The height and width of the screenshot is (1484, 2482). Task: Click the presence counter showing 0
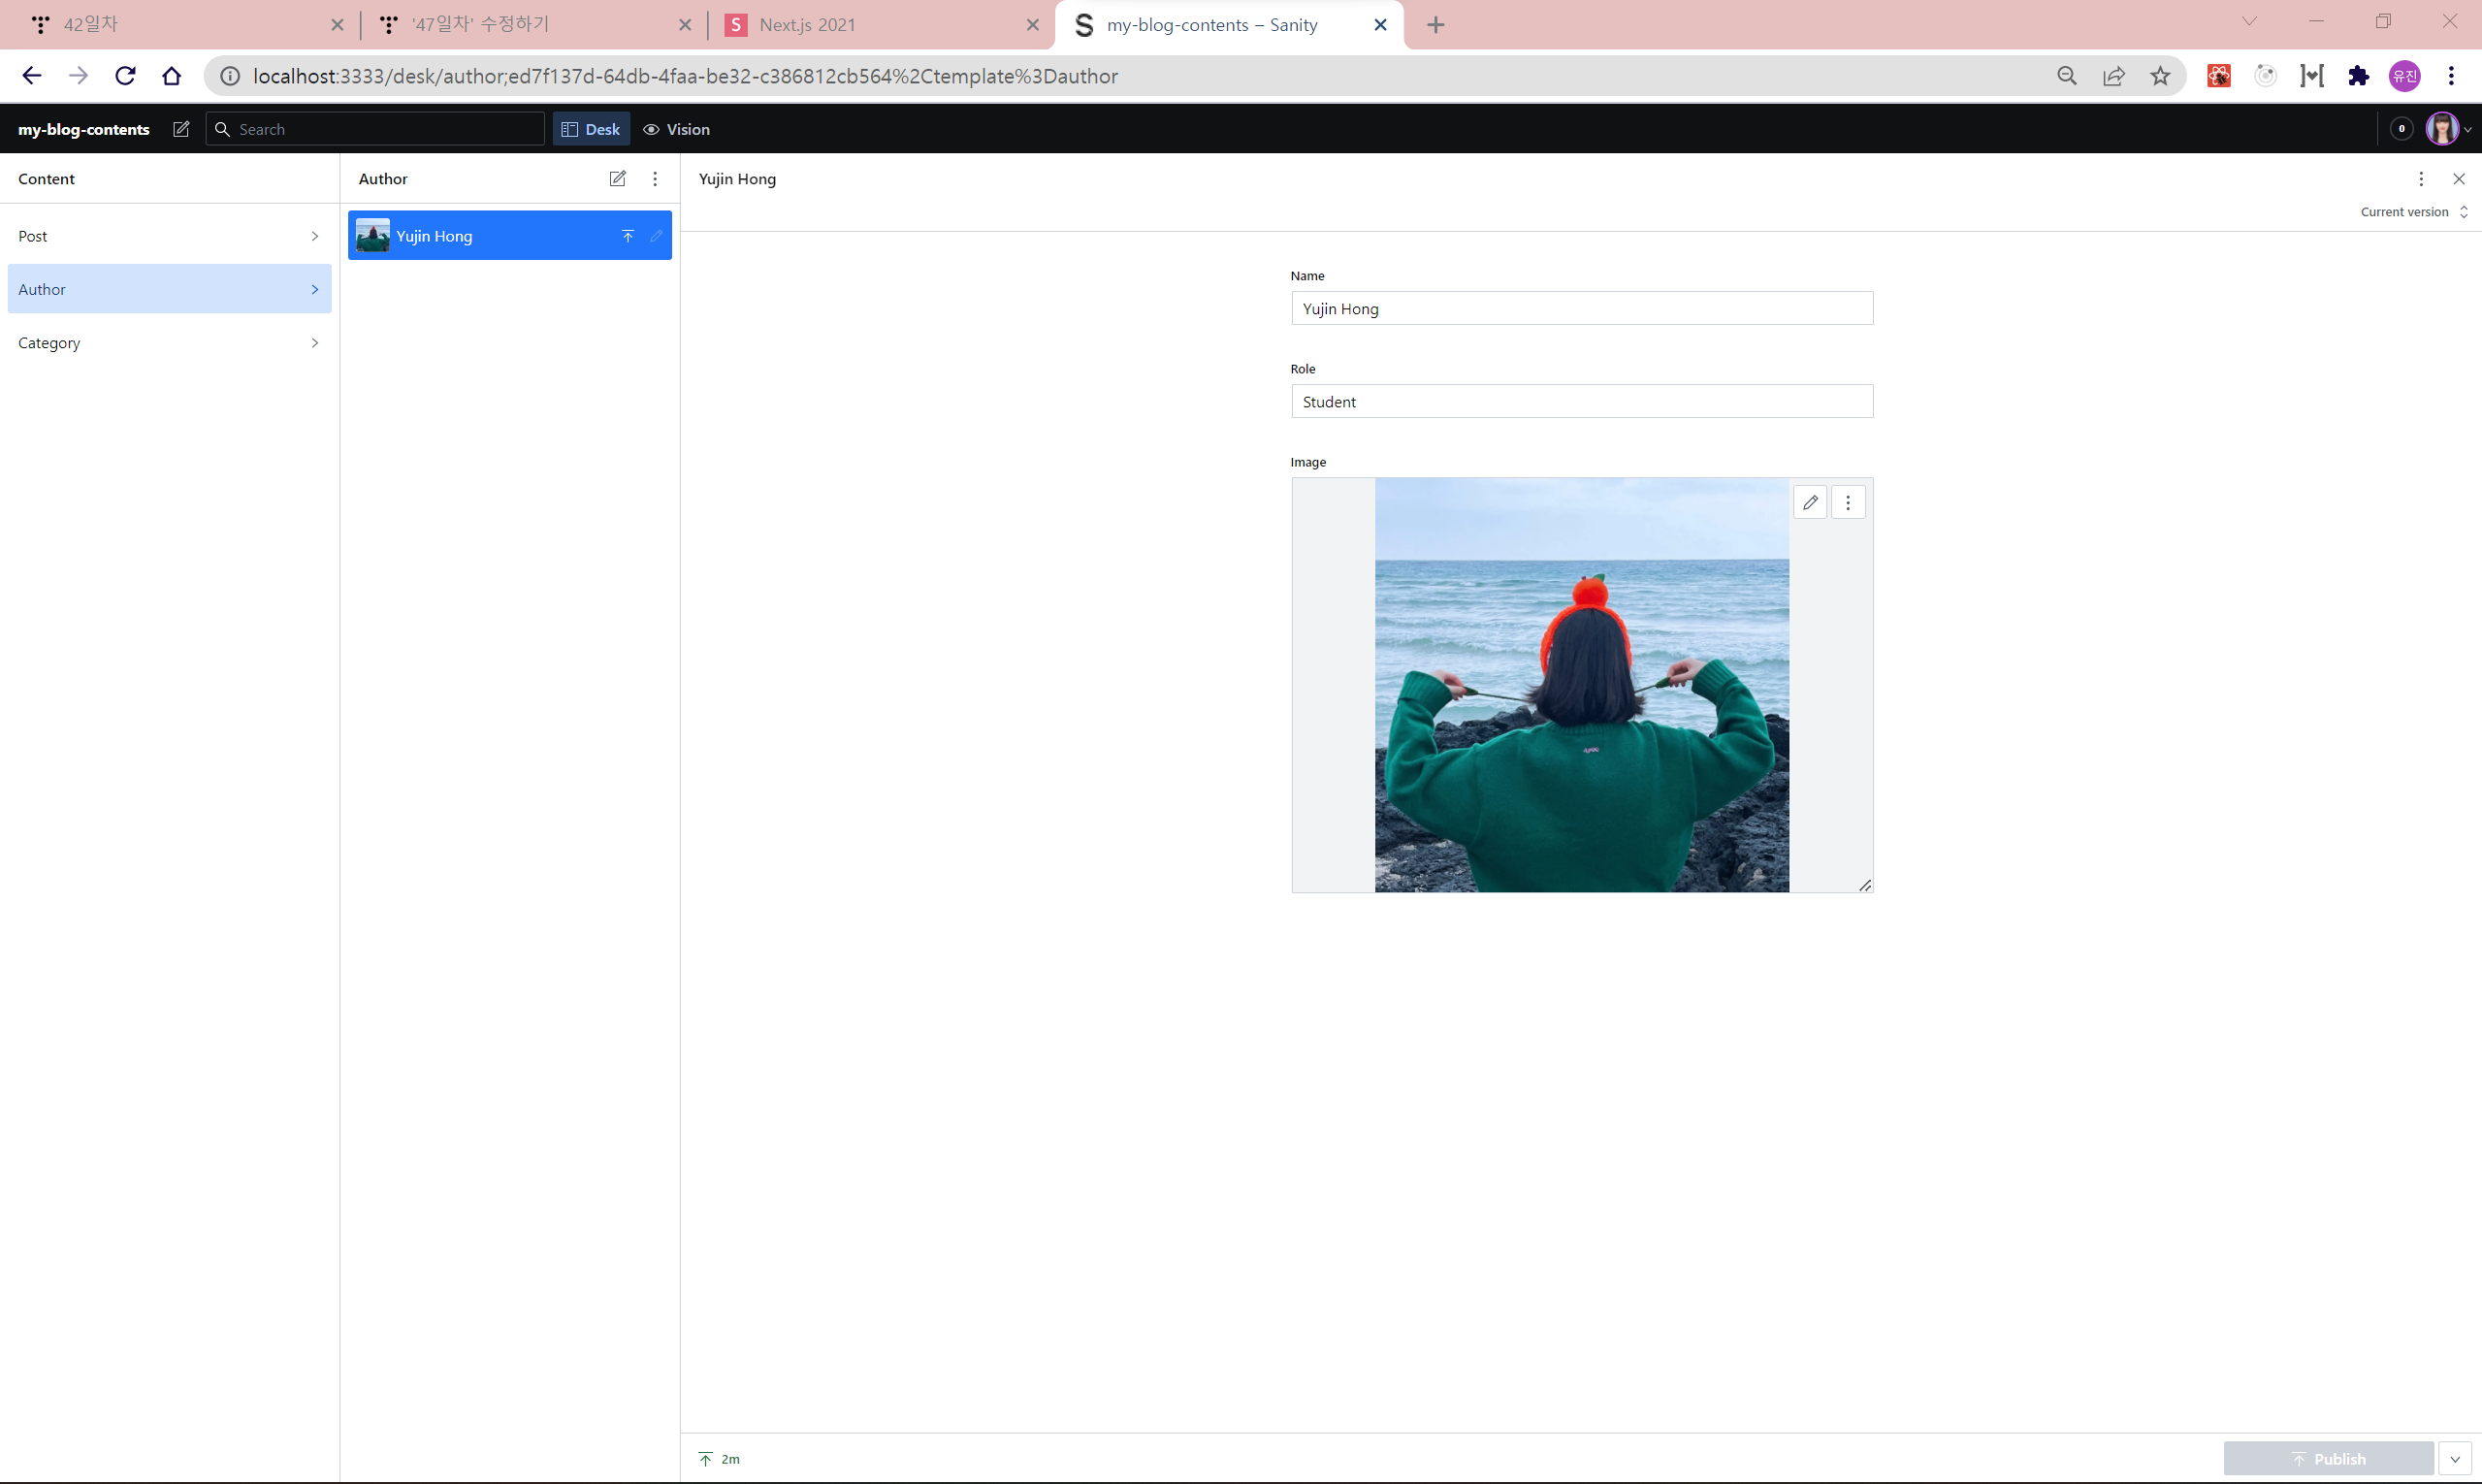[2400, 129]
